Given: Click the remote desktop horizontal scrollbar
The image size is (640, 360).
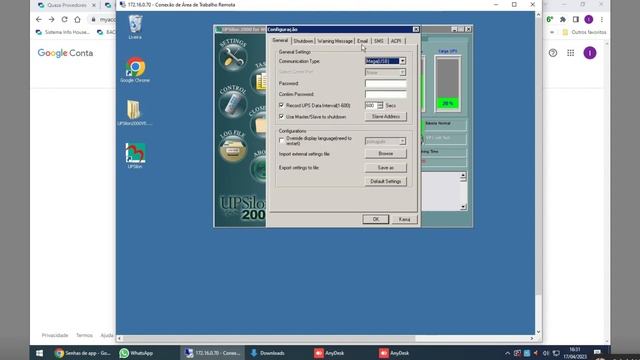Looking at the screenshot, I should [x=269, y=338].
